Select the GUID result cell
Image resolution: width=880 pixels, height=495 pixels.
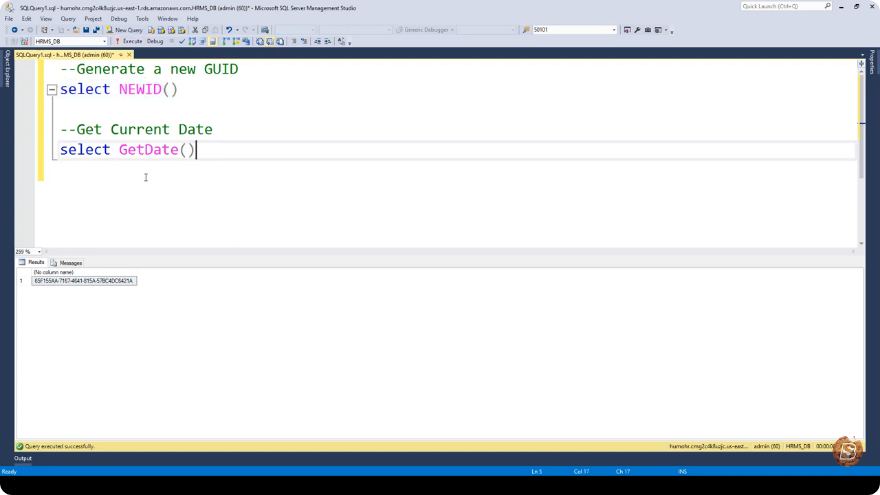coord(84,281)
